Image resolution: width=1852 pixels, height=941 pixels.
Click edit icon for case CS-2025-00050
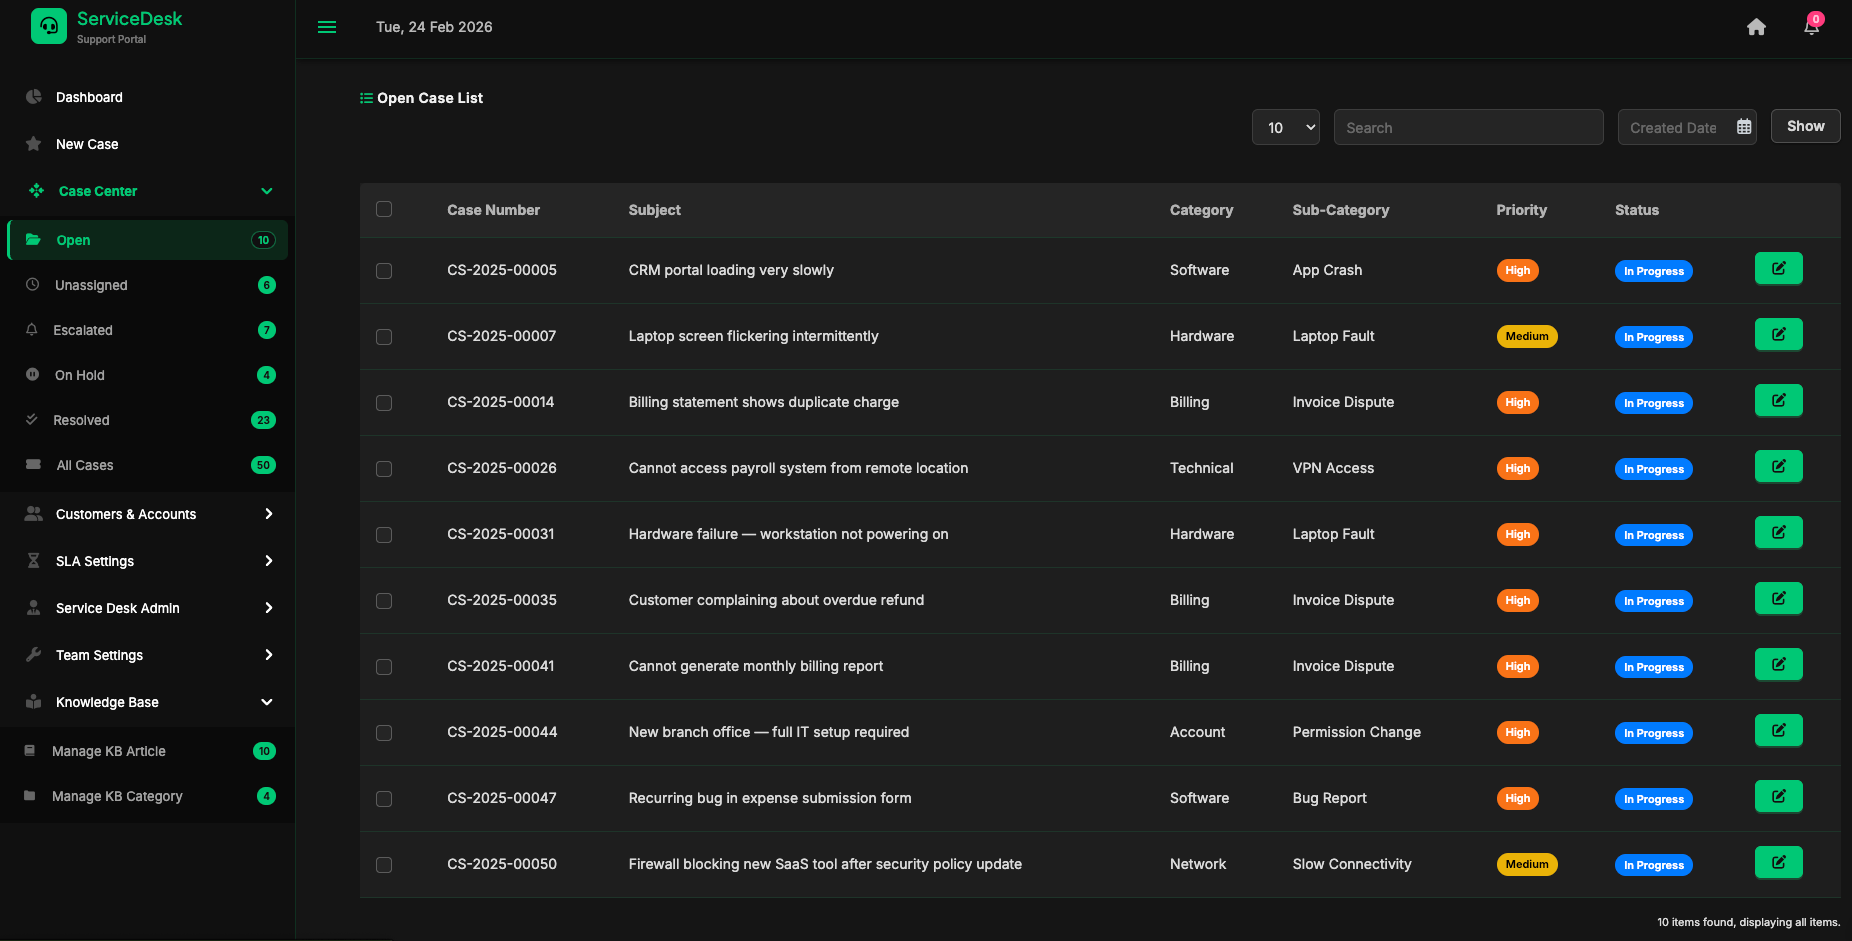coord(1778,863)
